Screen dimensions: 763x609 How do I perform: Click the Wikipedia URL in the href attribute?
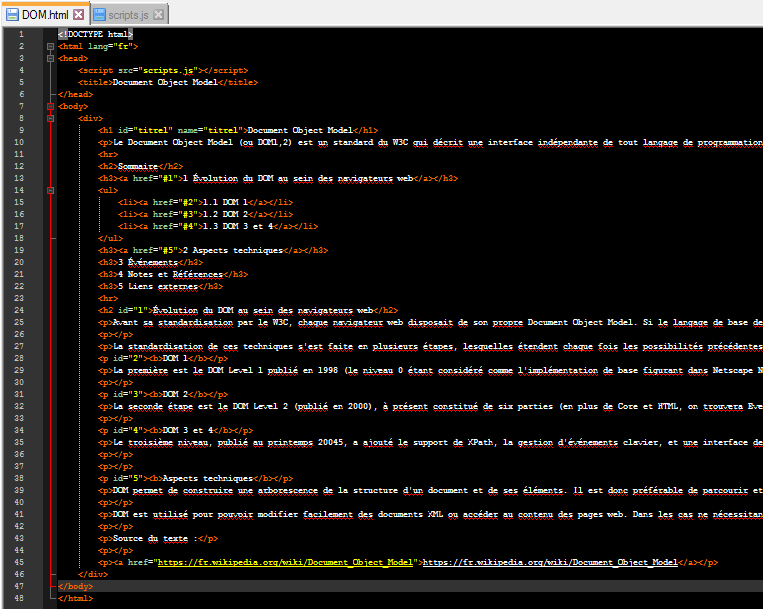click(x=285, y=562)
